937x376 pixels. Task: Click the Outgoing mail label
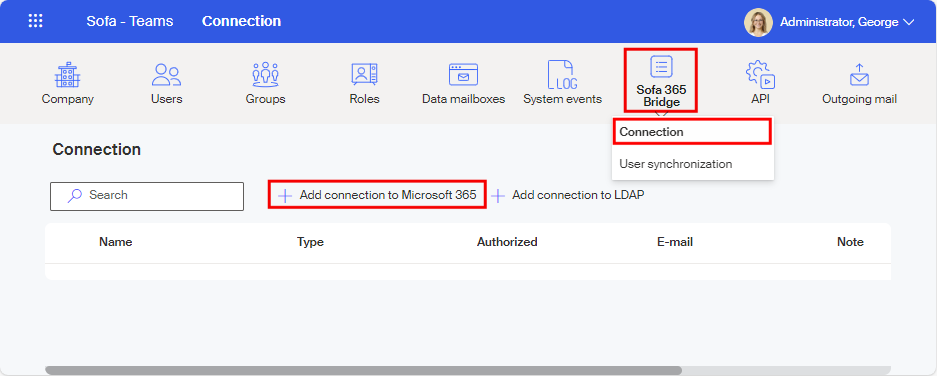point(859,99)
